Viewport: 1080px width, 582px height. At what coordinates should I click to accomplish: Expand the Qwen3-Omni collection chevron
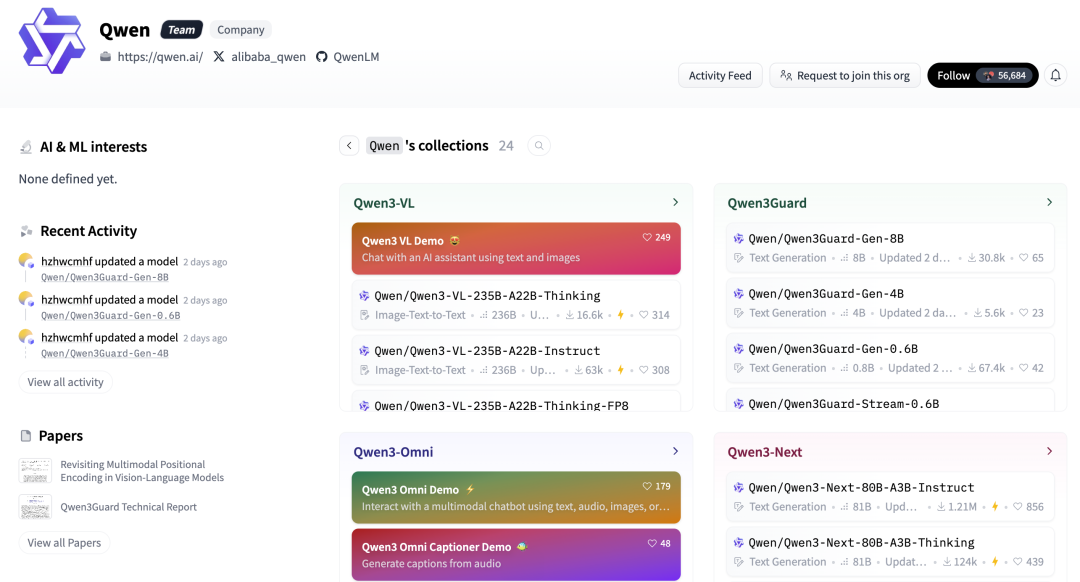pyautogui.click(x=676, y=450)
